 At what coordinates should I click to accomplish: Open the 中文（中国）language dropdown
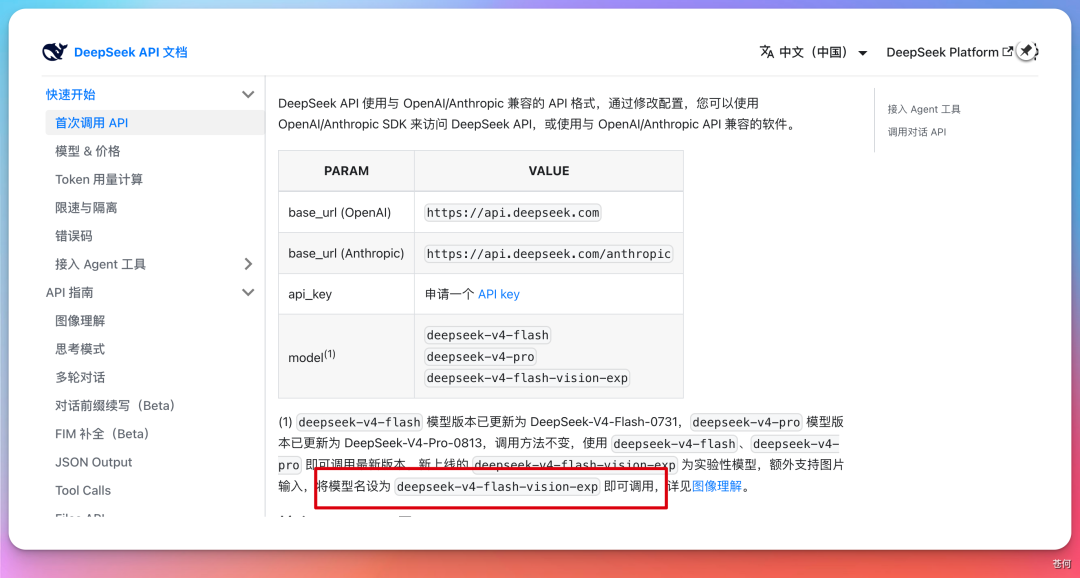[813, 52]
